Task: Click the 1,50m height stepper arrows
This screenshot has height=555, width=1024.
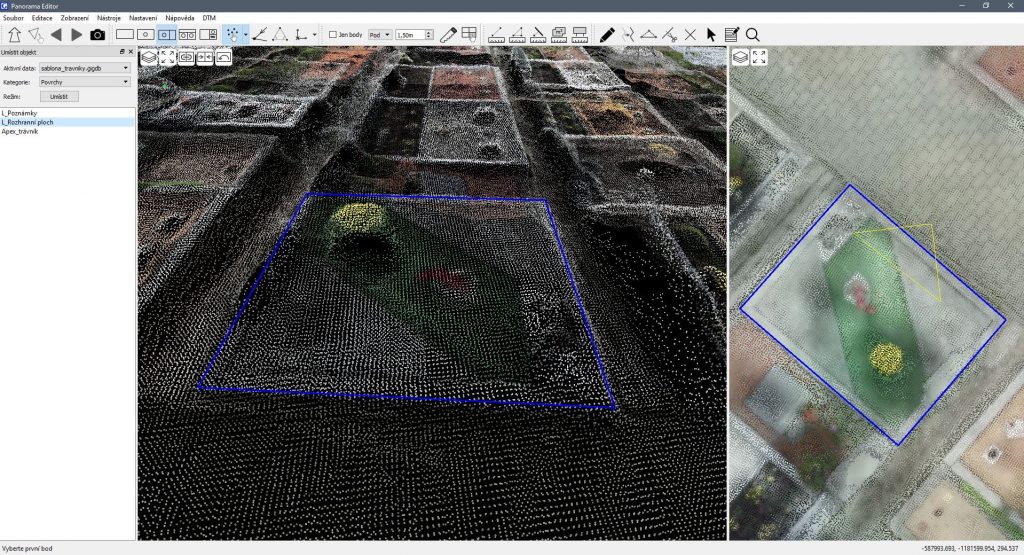Action: coord(429,34)
